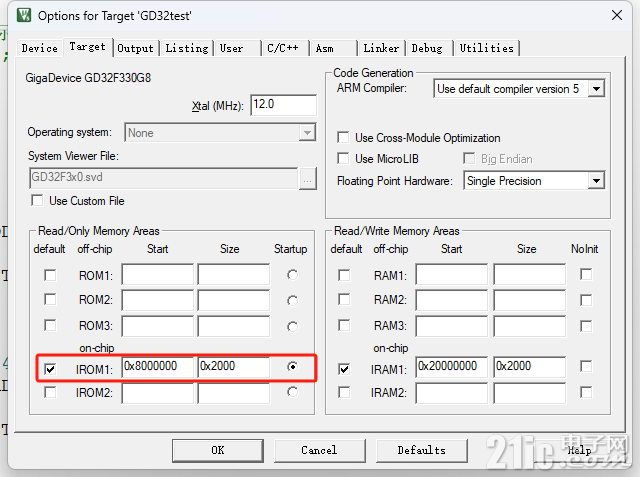Click the IROM1 Start field 0x8000000
Viewport: 640px width, 477px height.
(157, 367)
